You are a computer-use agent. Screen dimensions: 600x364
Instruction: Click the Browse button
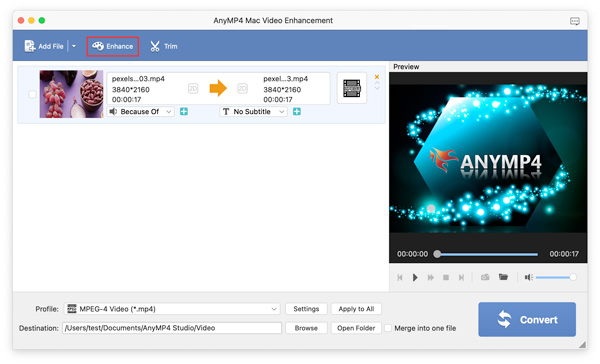(x=306, y=328)
